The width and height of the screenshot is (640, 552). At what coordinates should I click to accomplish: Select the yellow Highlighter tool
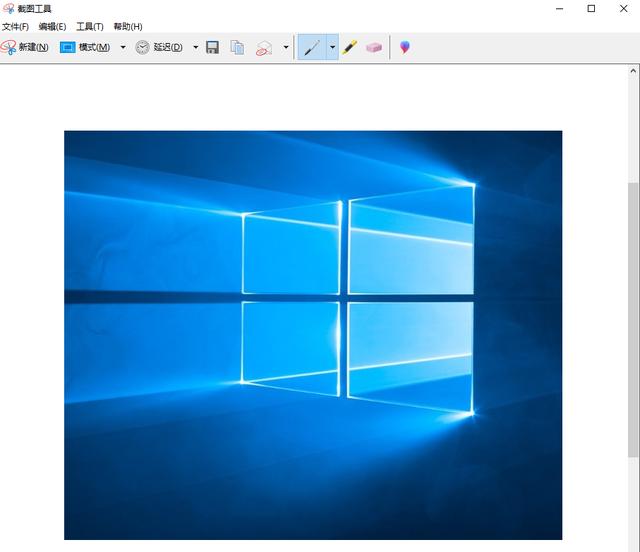[349, 47]
